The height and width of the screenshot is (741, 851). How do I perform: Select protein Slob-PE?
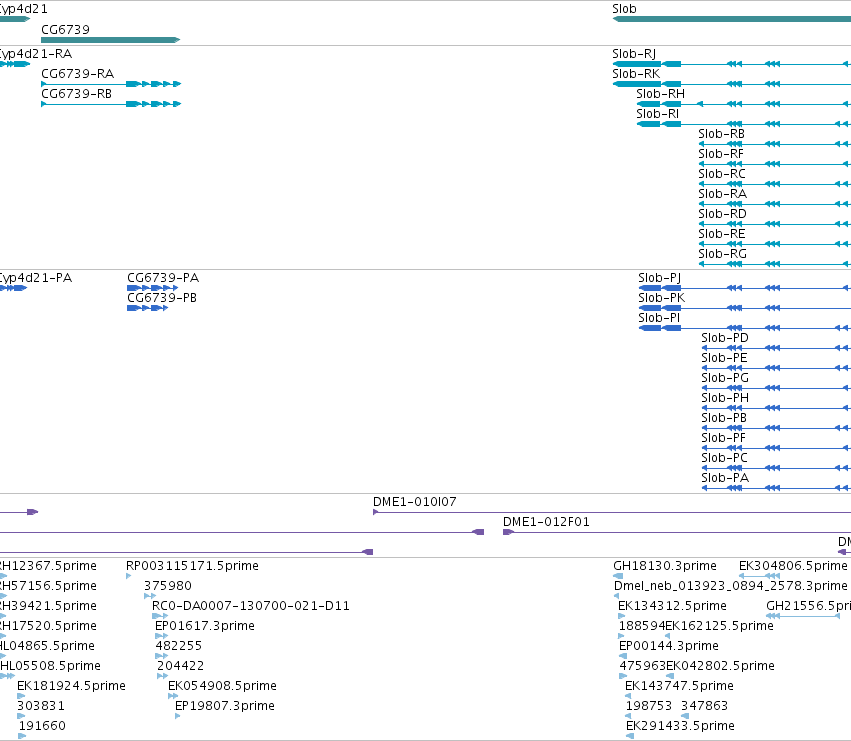[776, 368]
